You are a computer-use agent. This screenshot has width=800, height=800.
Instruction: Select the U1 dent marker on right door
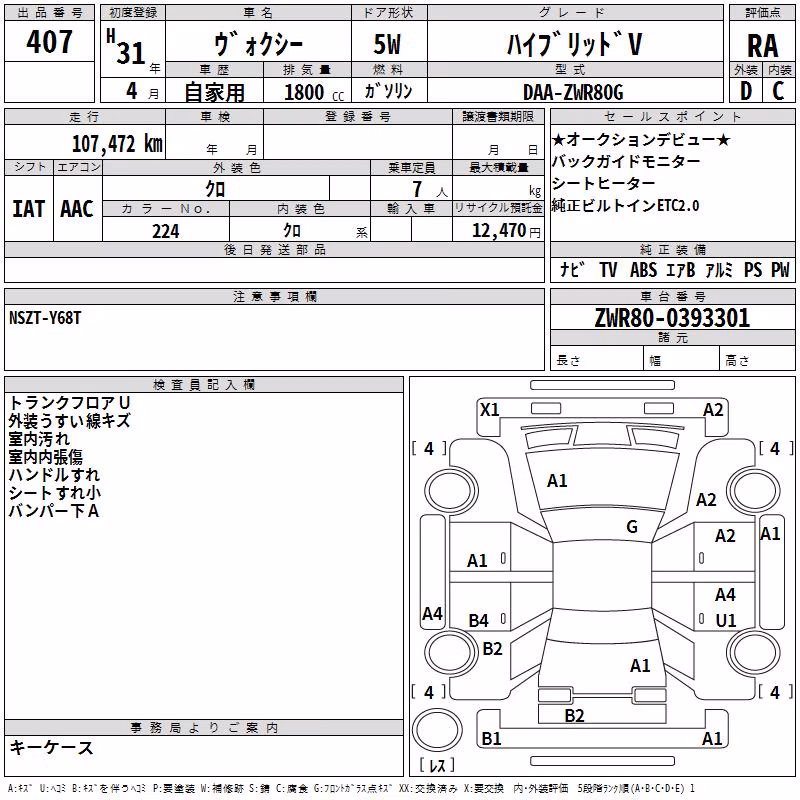point(726,620)
